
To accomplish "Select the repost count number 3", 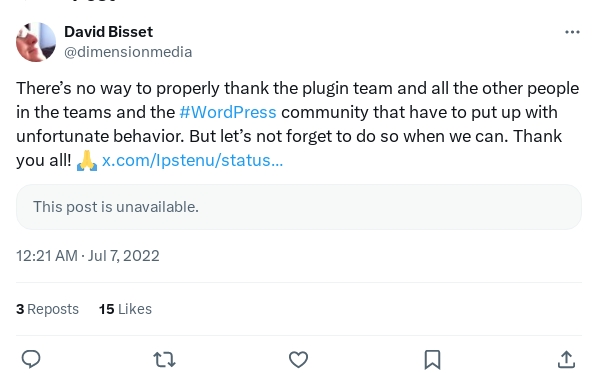I will 20,309.
